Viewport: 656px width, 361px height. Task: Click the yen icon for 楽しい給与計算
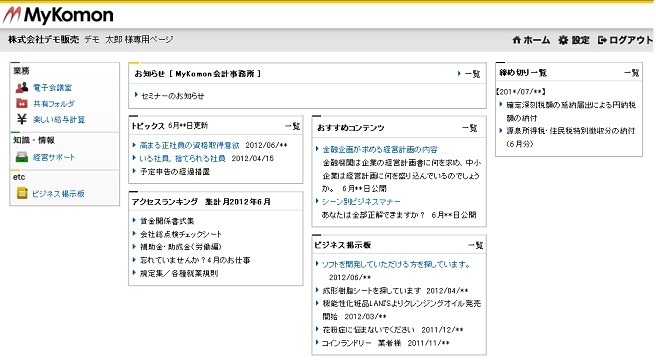click(x=22, y=119)
